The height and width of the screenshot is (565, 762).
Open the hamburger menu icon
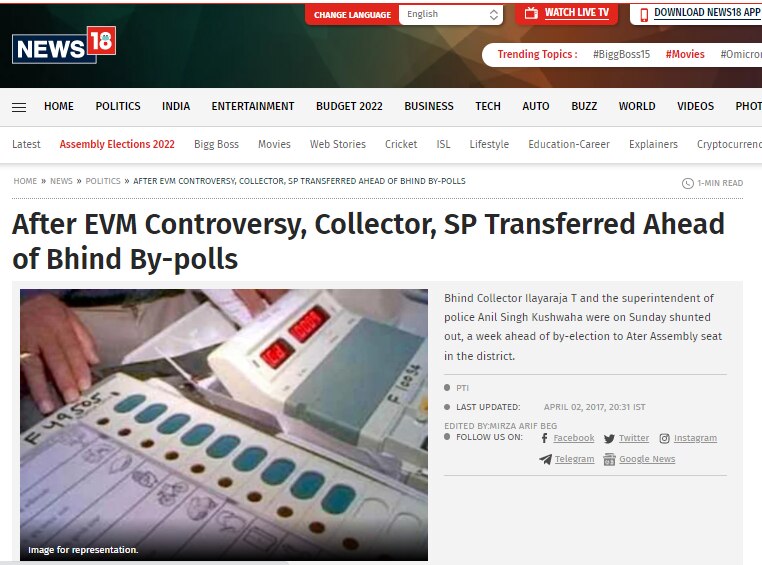coord(19,107)
